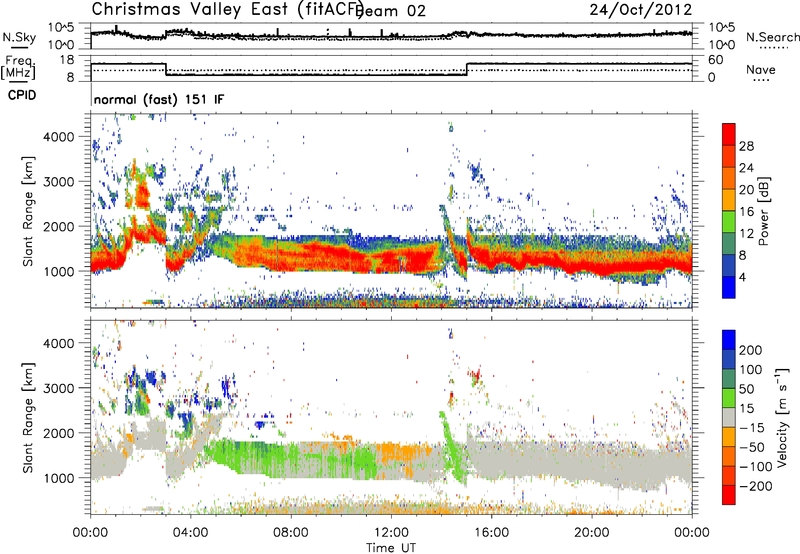800x554 pixels.
Task: Click the '20:00' time tick label
Action: tap(592, 533)
